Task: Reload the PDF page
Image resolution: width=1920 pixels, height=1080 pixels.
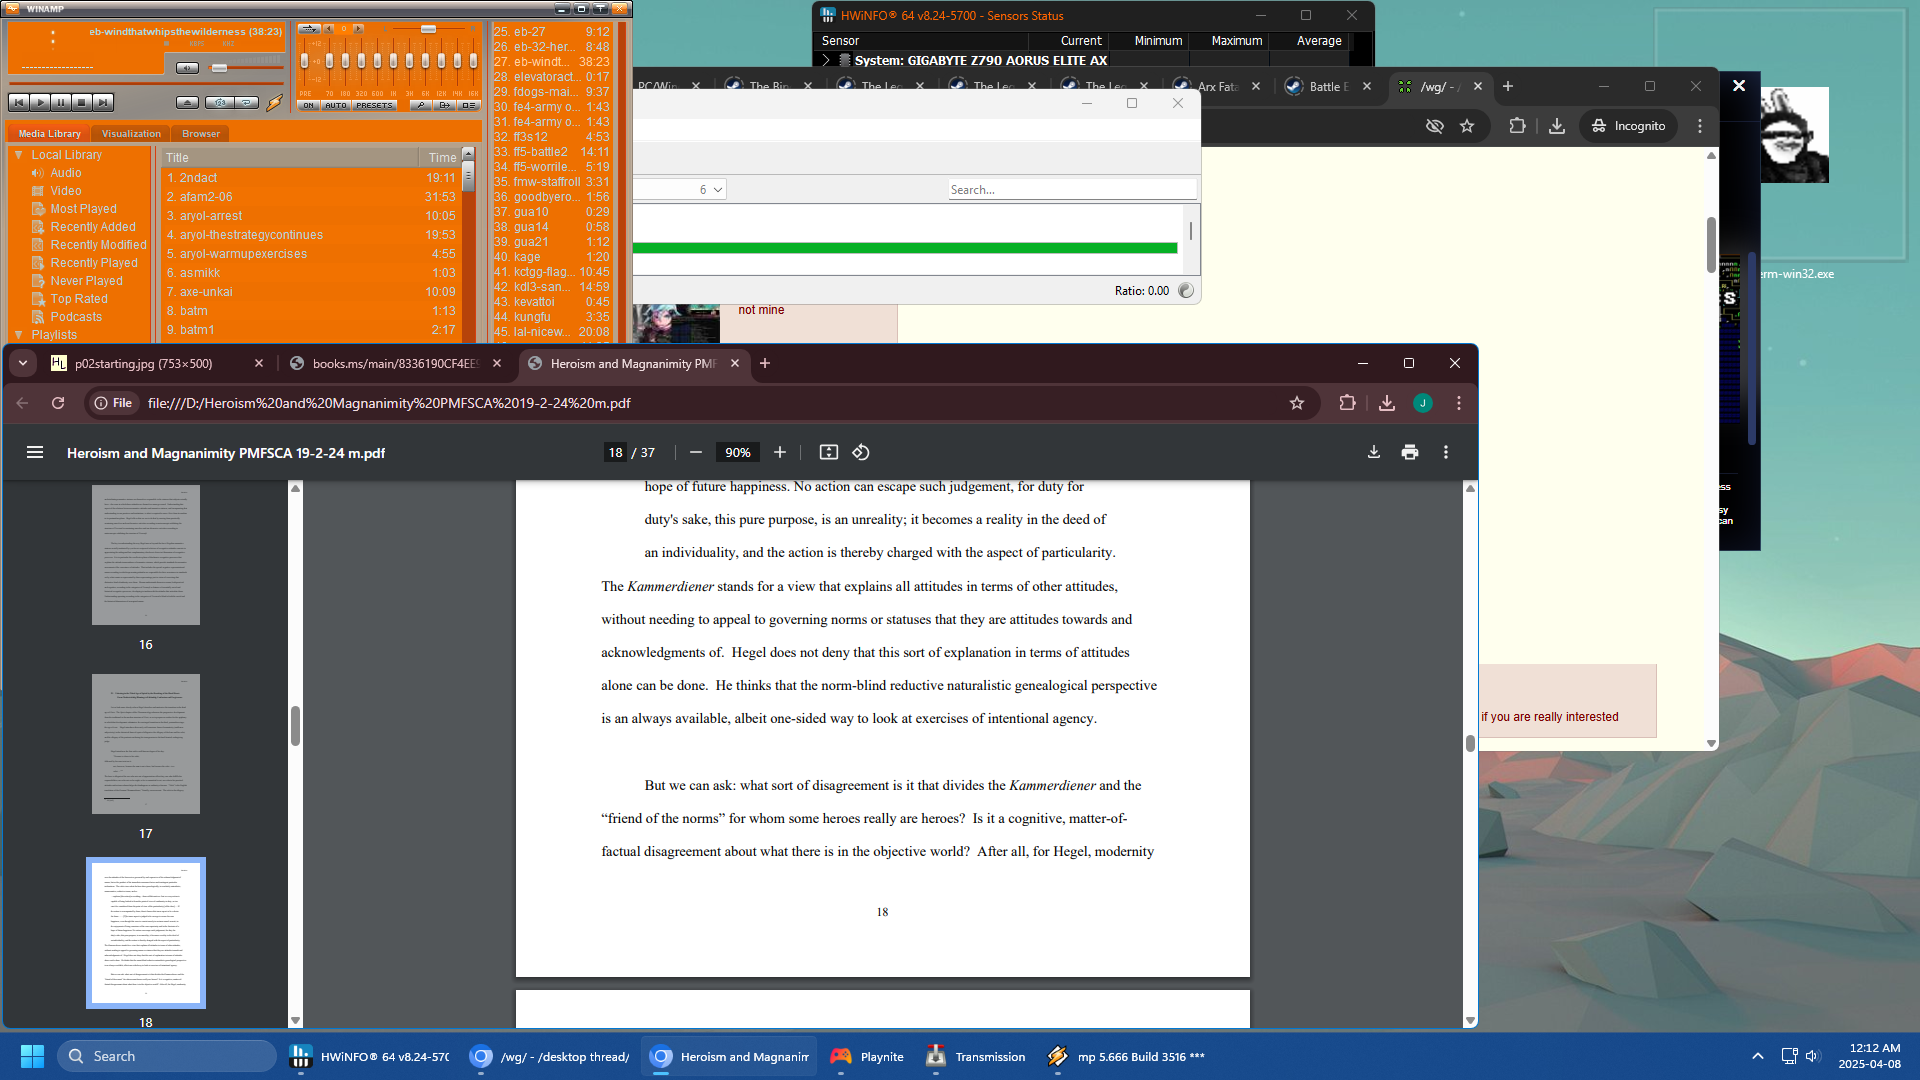Action: (58, 403)
